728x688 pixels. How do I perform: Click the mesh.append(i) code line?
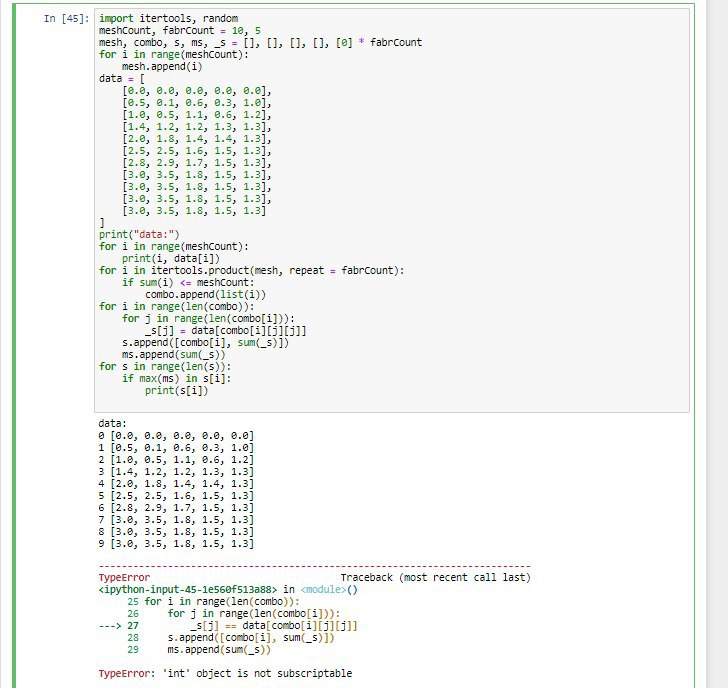click(x=162, y=67)
